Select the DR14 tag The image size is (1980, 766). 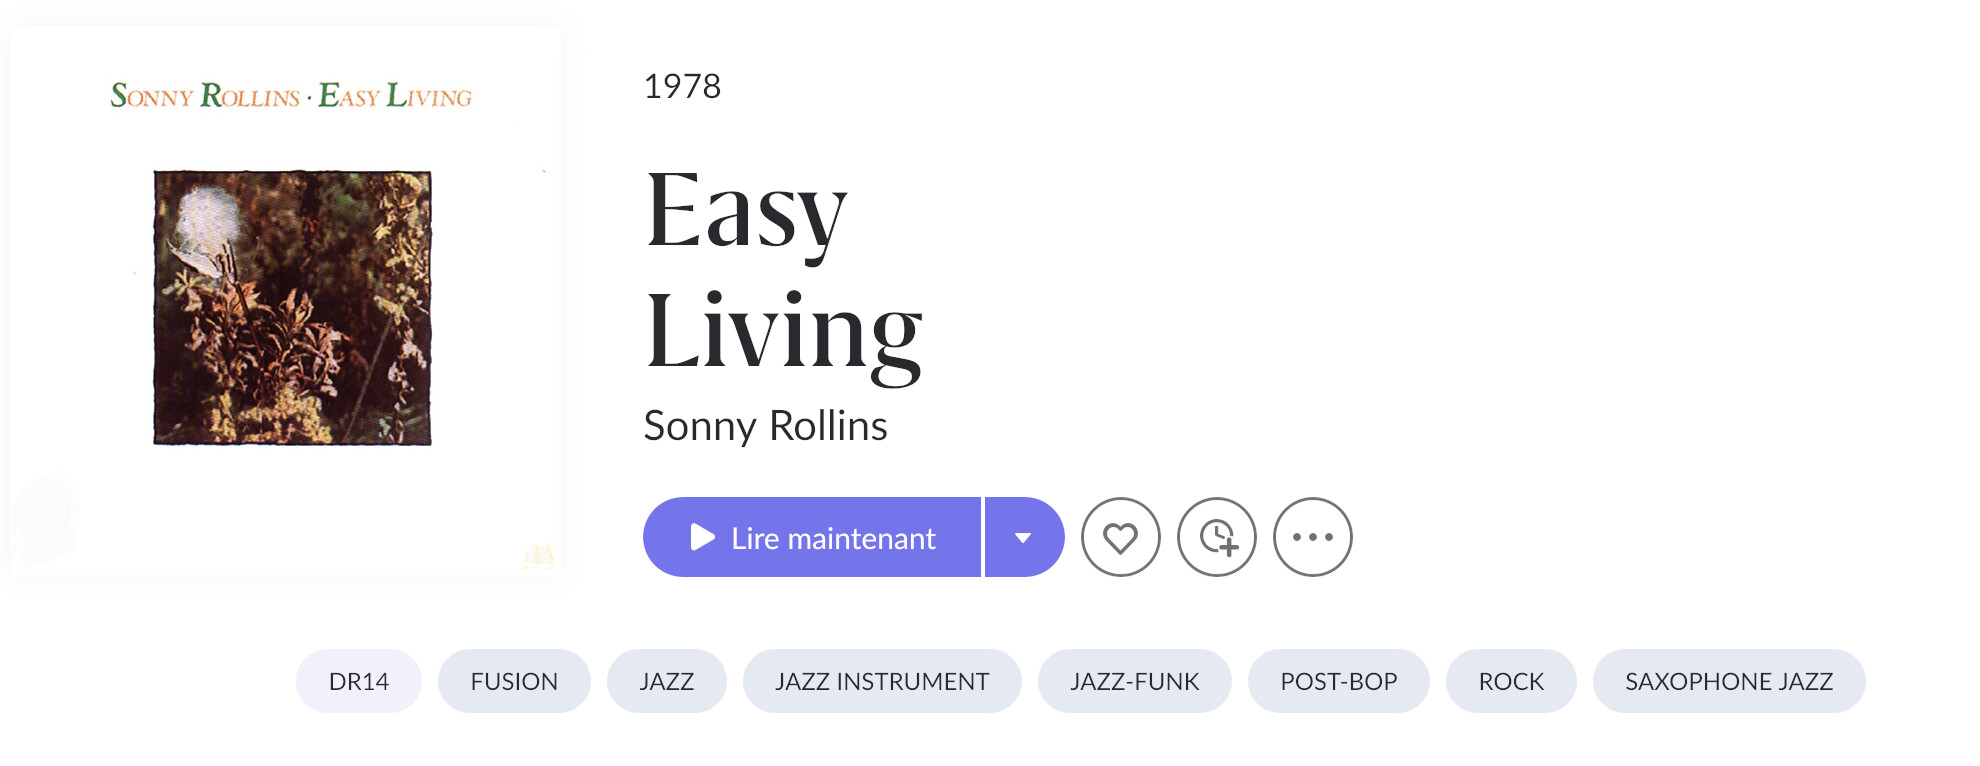pos(359,681)
